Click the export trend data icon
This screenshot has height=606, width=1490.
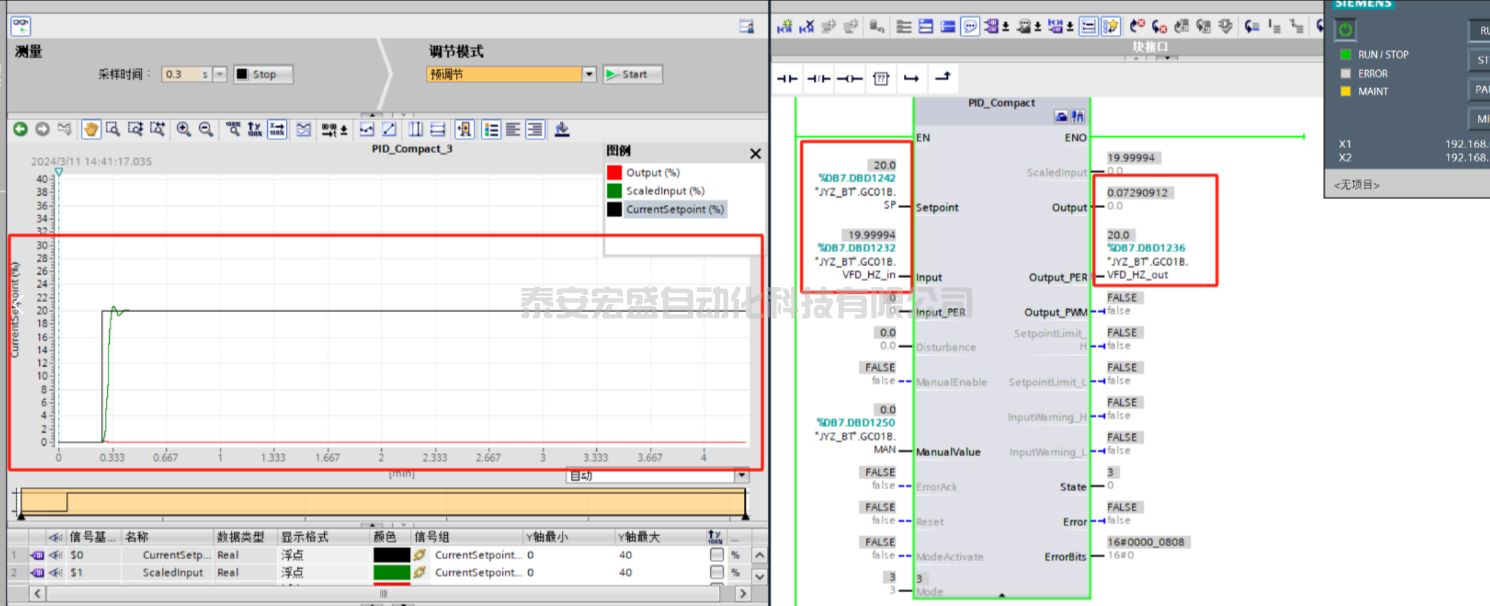(562, 129)
